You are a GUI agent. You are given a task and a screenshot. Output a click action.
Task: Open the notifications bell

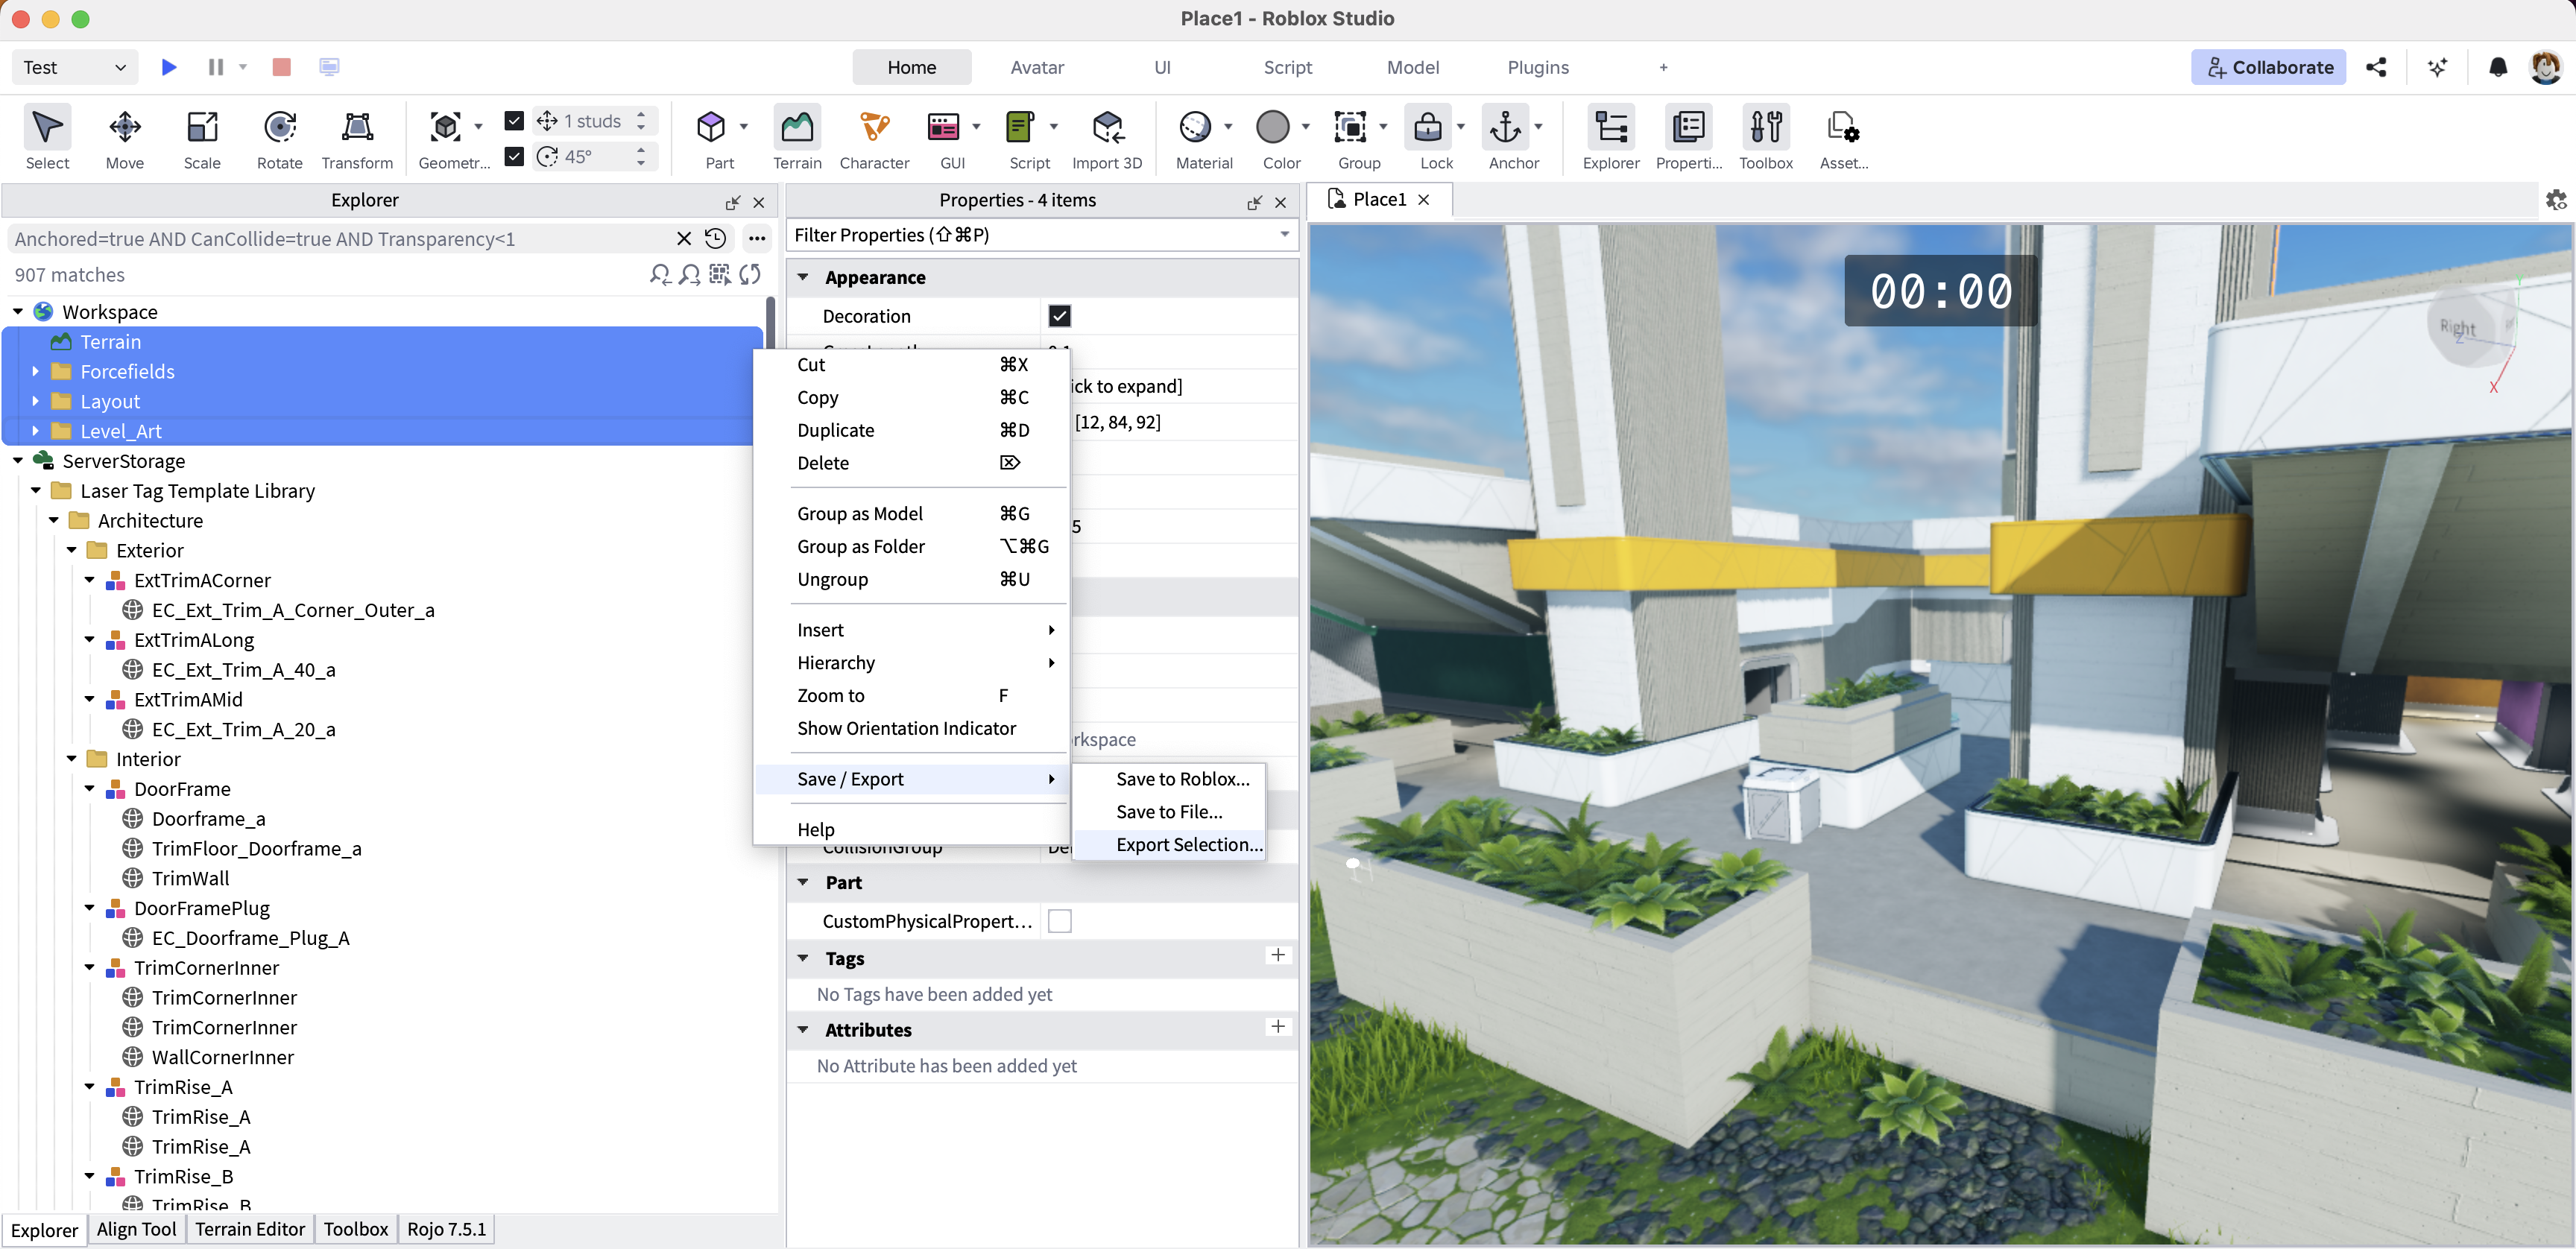click(x=2497, y=67)
